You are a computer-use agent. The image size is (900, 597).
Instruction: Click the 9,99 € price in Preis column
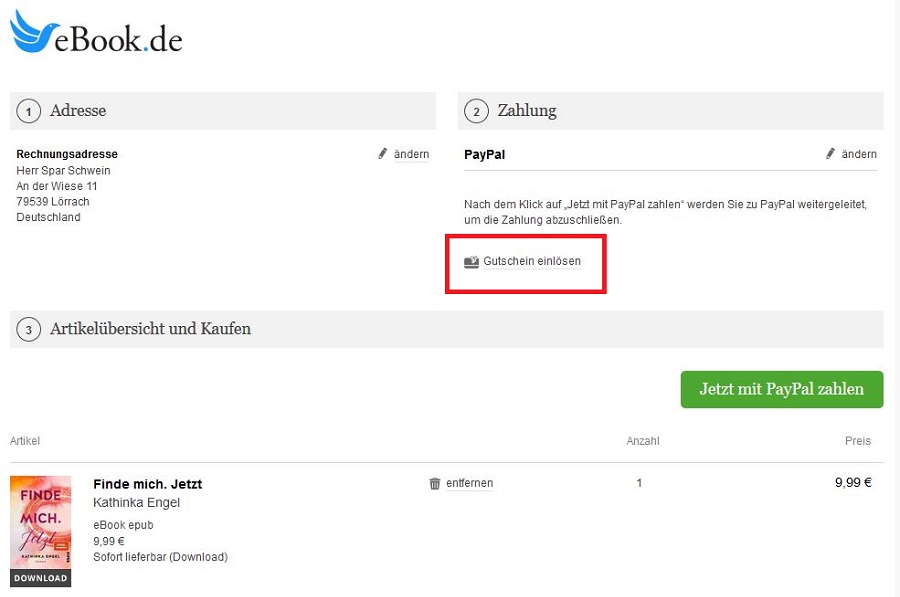pos(853,483)
